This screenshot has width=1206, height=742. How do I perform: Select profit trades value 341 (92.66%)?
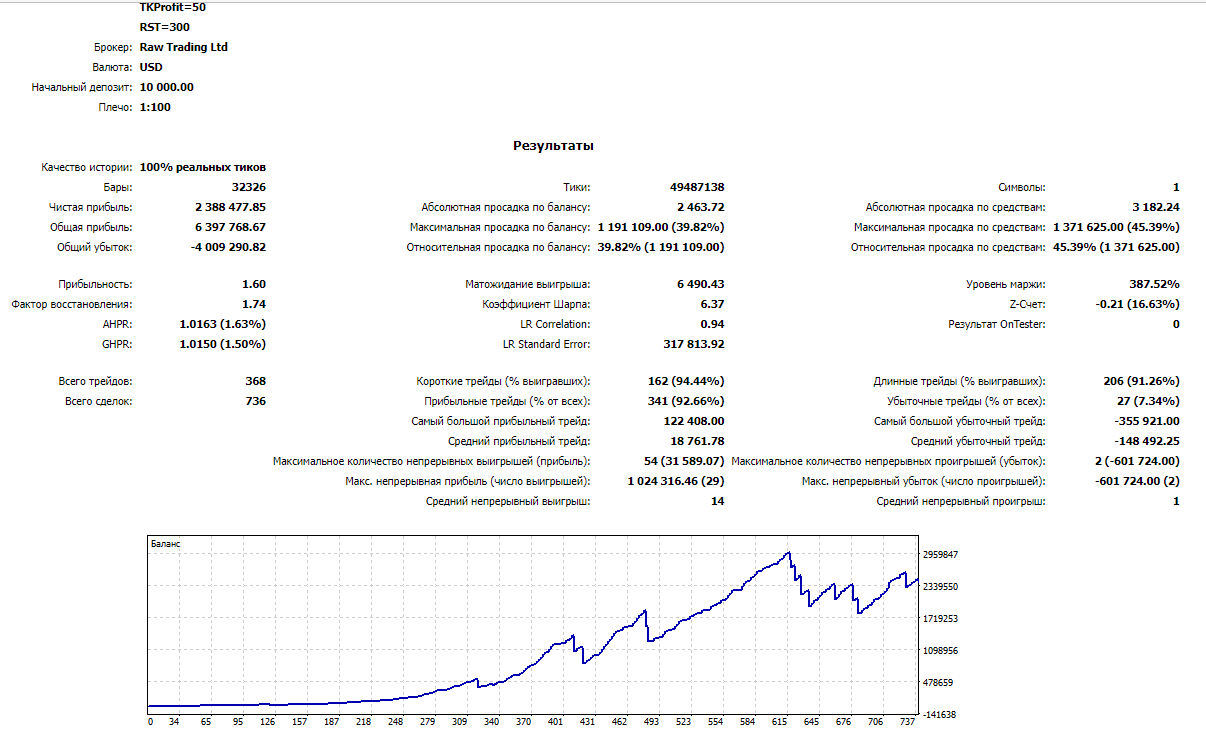(x=687, y=401)
